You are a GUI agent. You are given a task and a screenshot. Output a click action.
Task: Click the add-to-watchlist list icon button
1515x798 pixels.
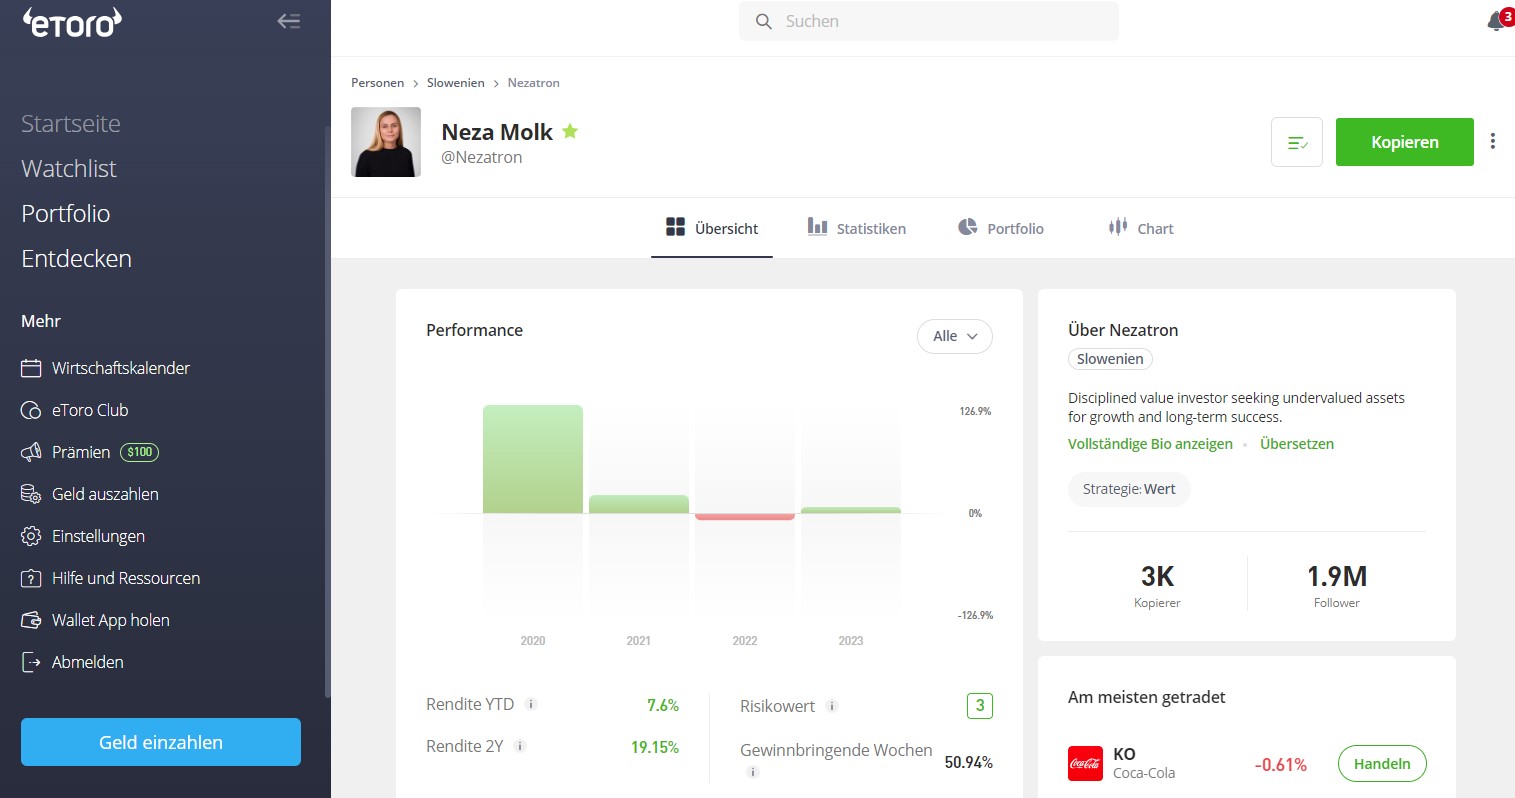point(1297,142)
